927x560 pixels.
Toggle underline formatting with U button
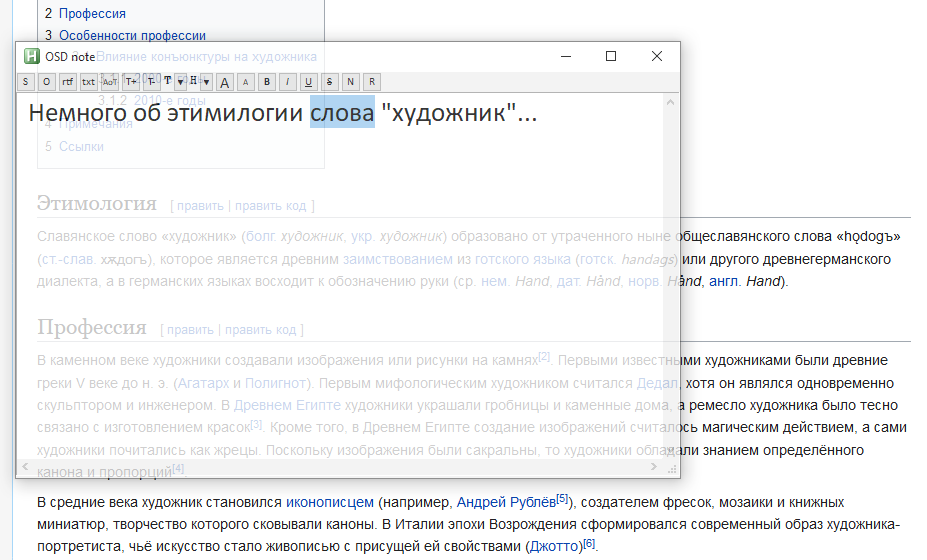coord(309,82)
